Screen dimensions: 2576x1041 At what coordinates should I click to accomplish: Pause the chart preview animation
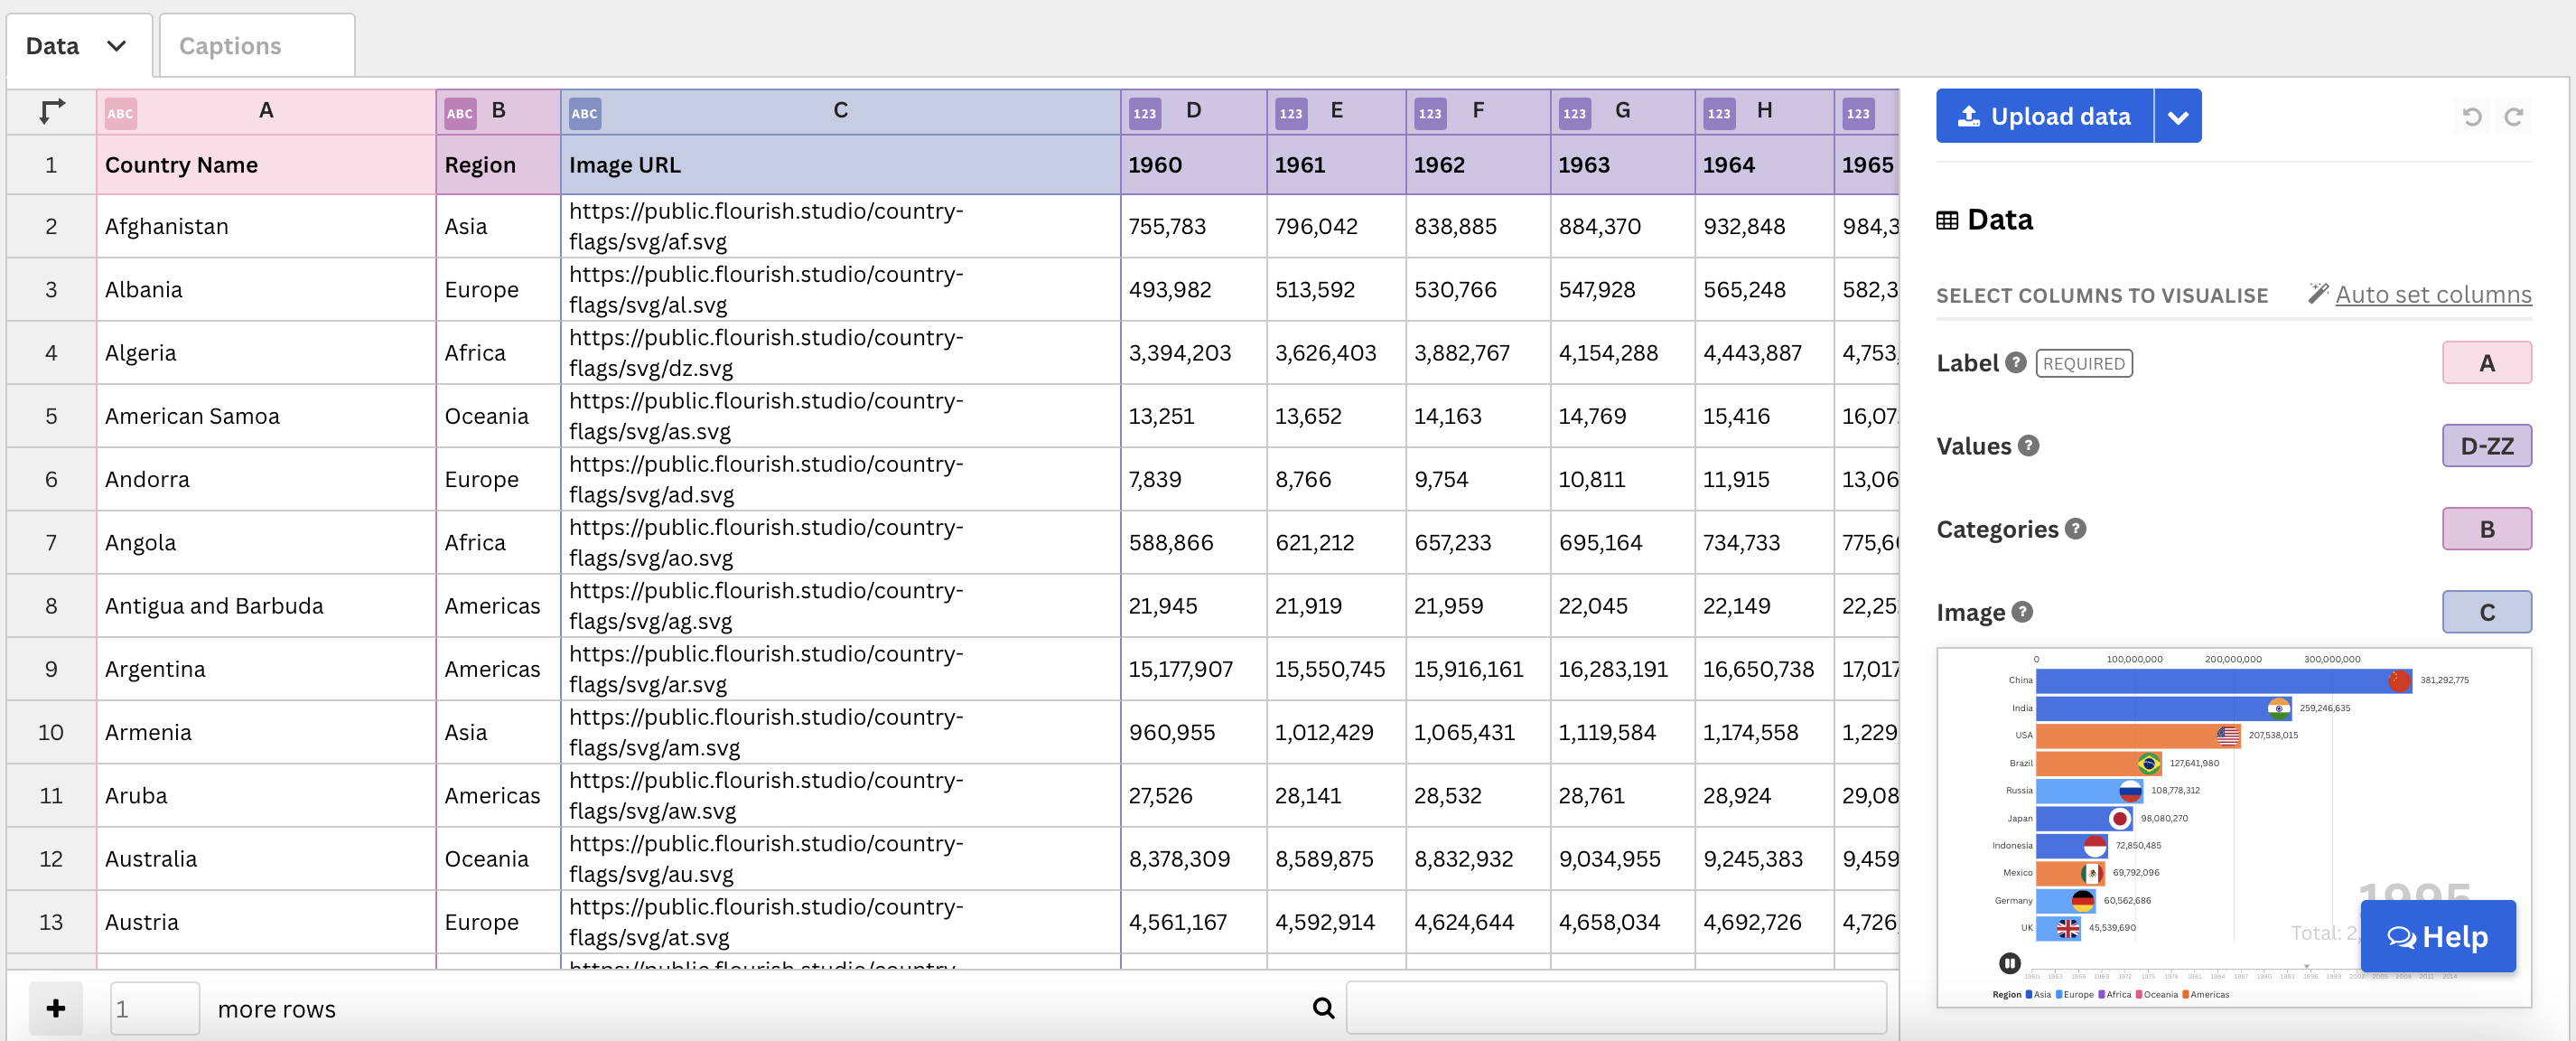[2009, 963]
